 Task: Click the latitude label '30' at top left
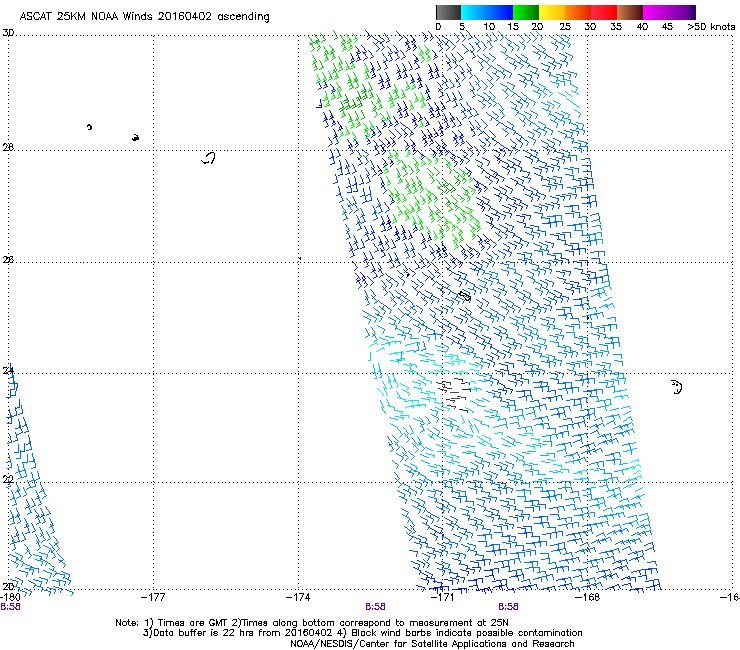click(x=8, y=33)
